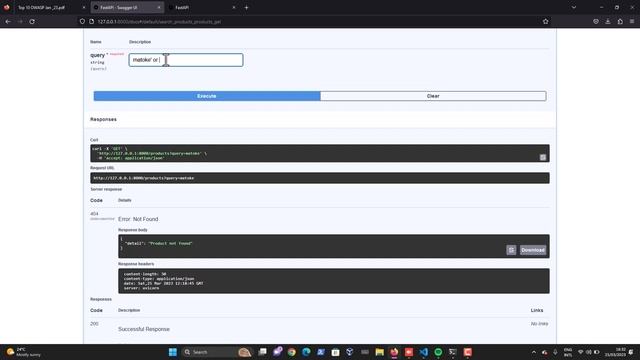This screenshot has height=360, width=640.
Task: Open the Teams chat icon on taskbar
Action: [278, 351]
